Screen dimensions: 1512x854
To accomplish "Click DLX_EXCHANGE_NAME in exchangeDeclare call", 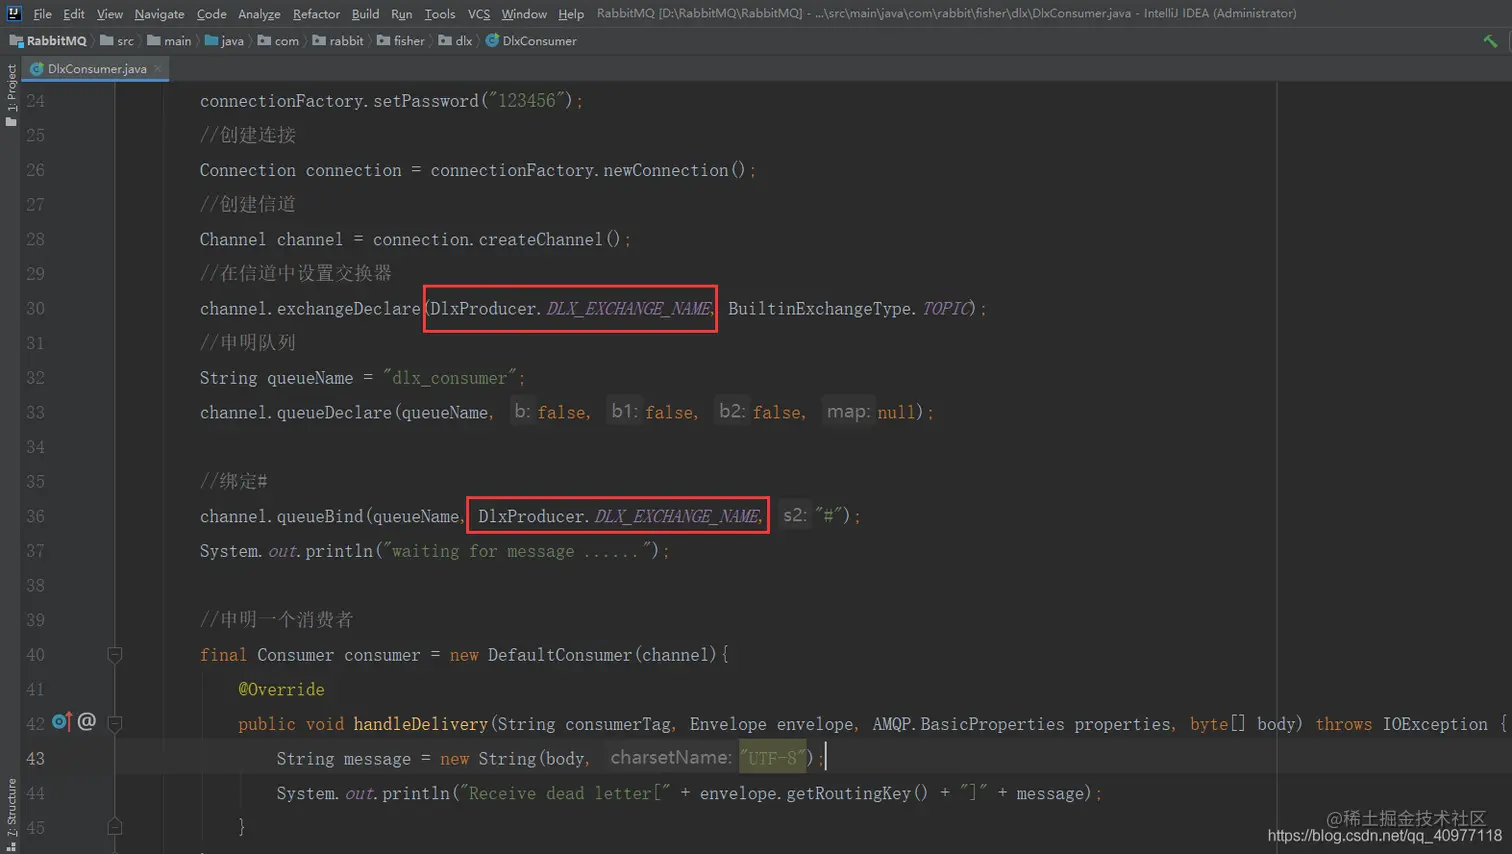I will [629, 308].
